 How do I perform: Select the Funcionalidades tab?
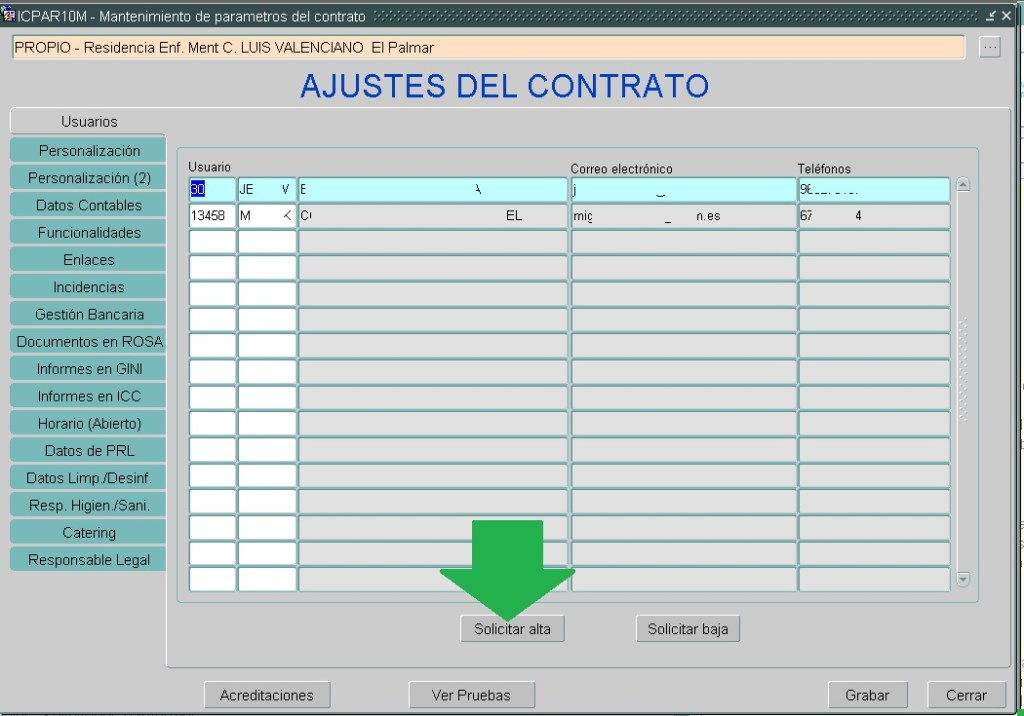click(x=88, y=232)
